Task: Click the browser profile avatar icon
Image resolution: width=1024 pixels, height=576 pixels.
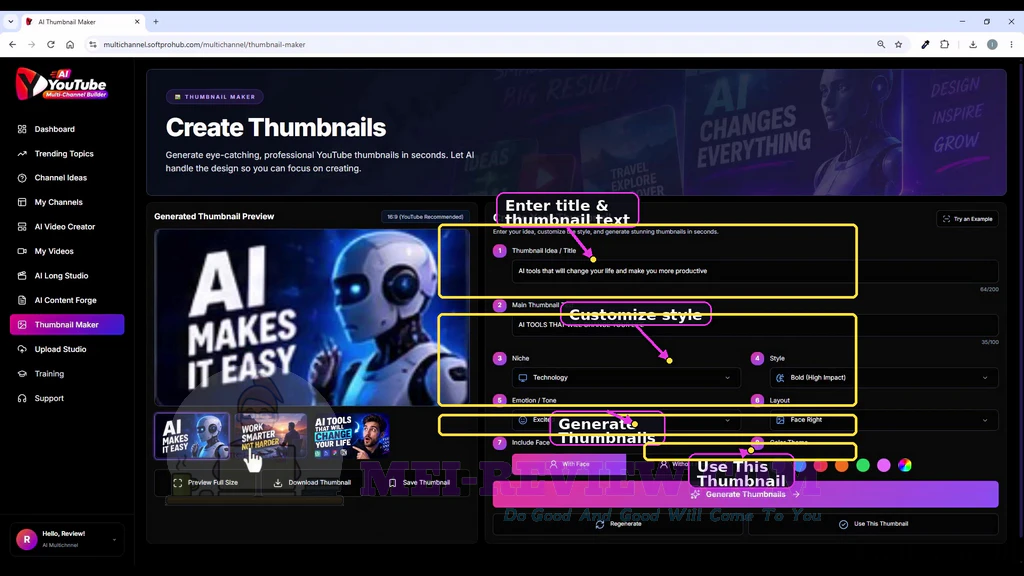Action: (992, 44)
